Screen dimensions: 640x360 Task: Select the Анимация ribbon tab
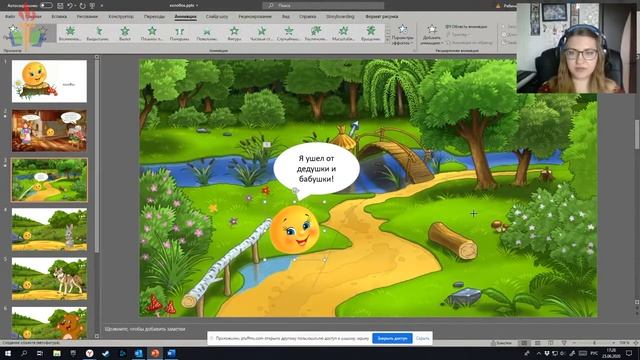pyautogui.click(x=185, y=17)
